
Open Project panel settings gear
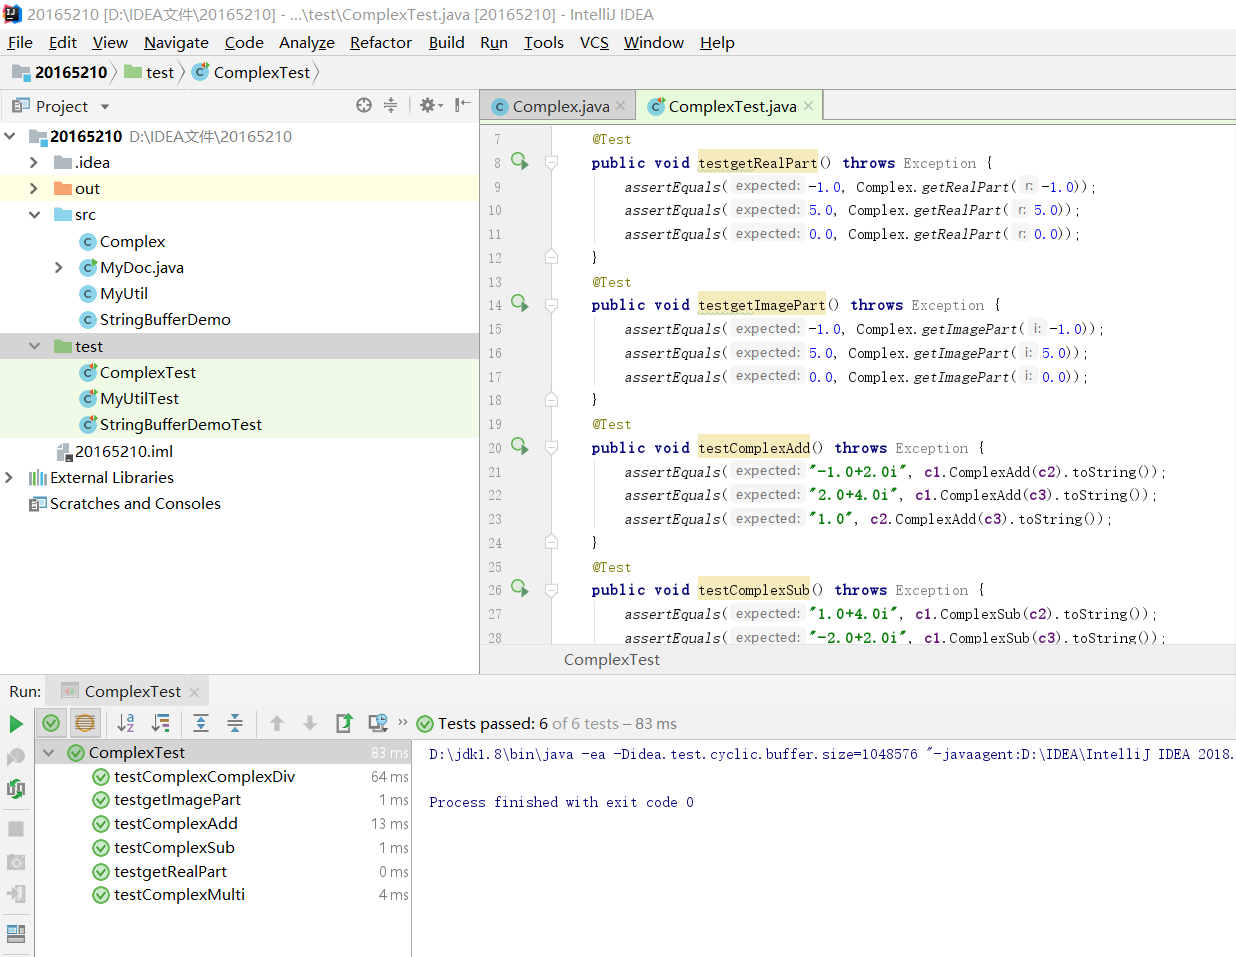(x=430, y=105)
